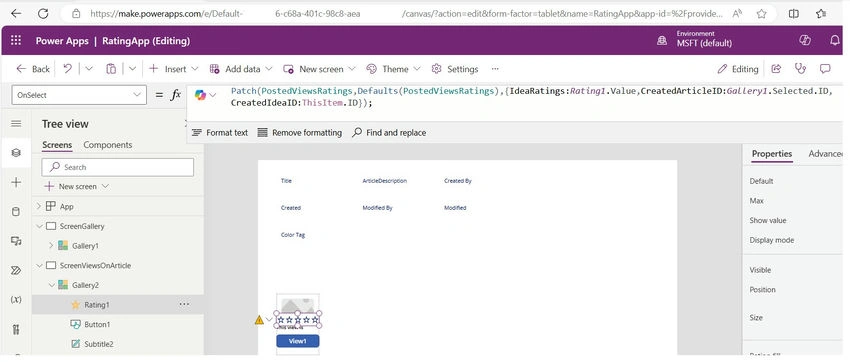Click New screen in the Tree view
The width and height of the screenshot is (850, 362).
coord(77,186)
